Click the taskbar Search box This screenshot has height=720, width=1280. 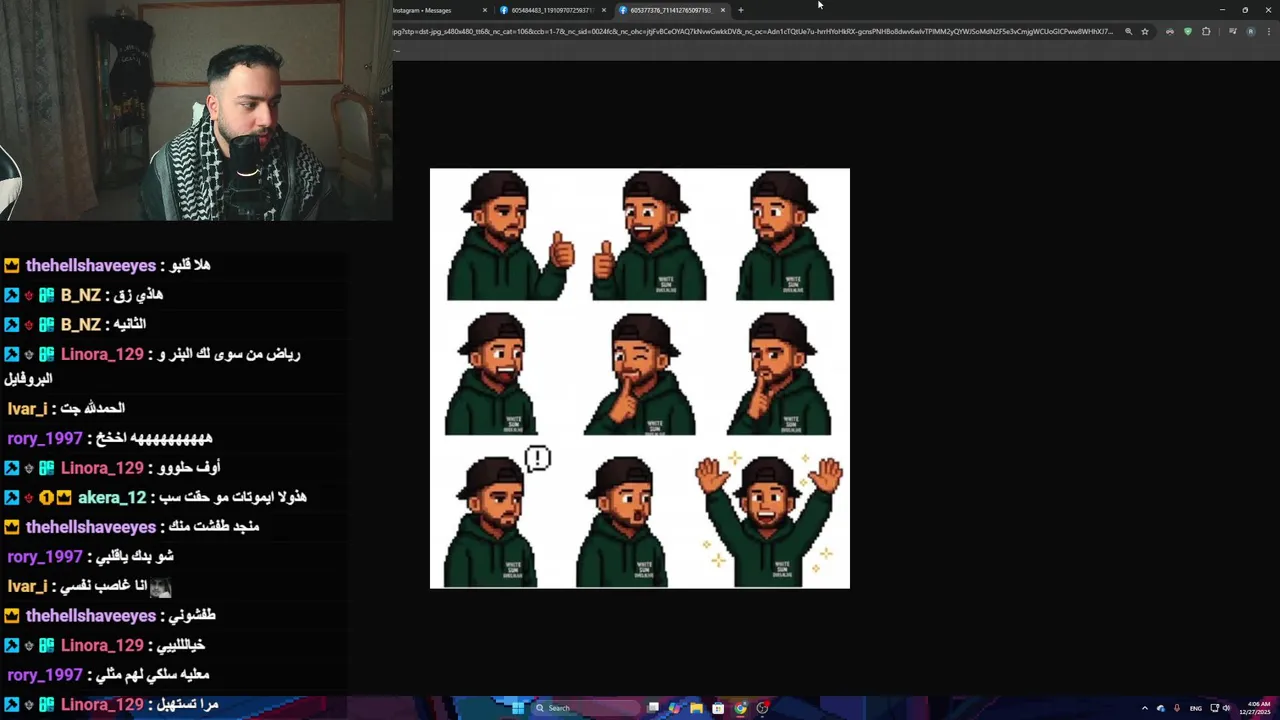585,708
